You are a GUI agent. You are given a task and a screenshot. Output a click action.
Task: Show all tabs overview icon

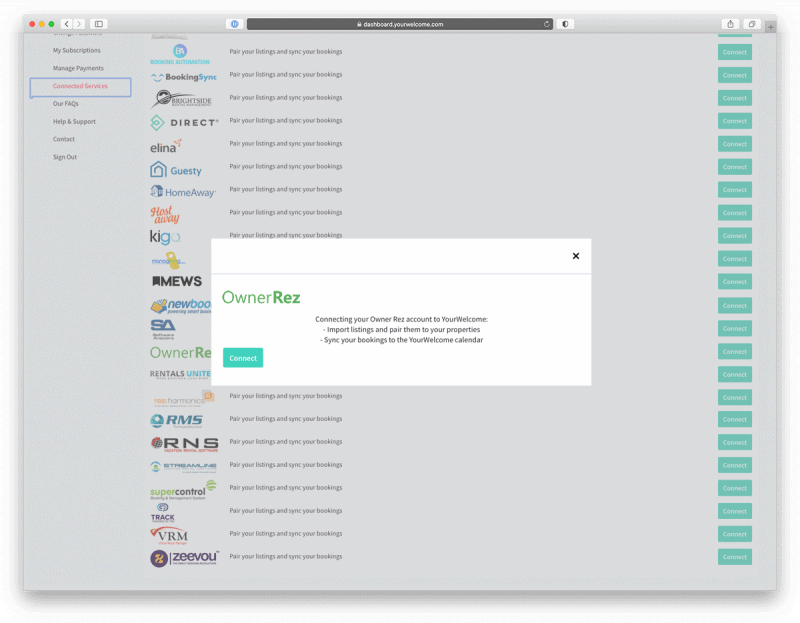point(753,24)
